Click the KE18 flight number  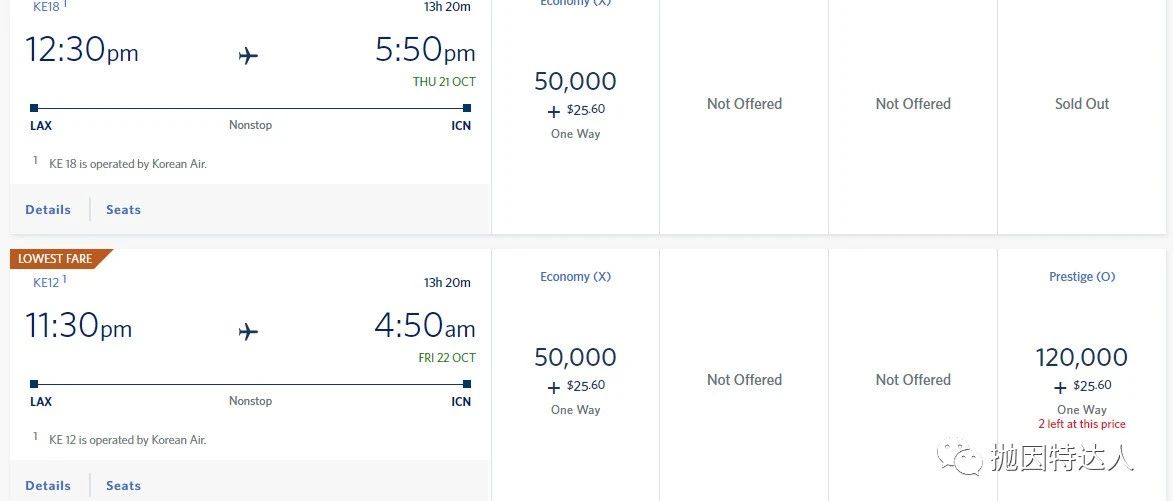click(46, 7)
